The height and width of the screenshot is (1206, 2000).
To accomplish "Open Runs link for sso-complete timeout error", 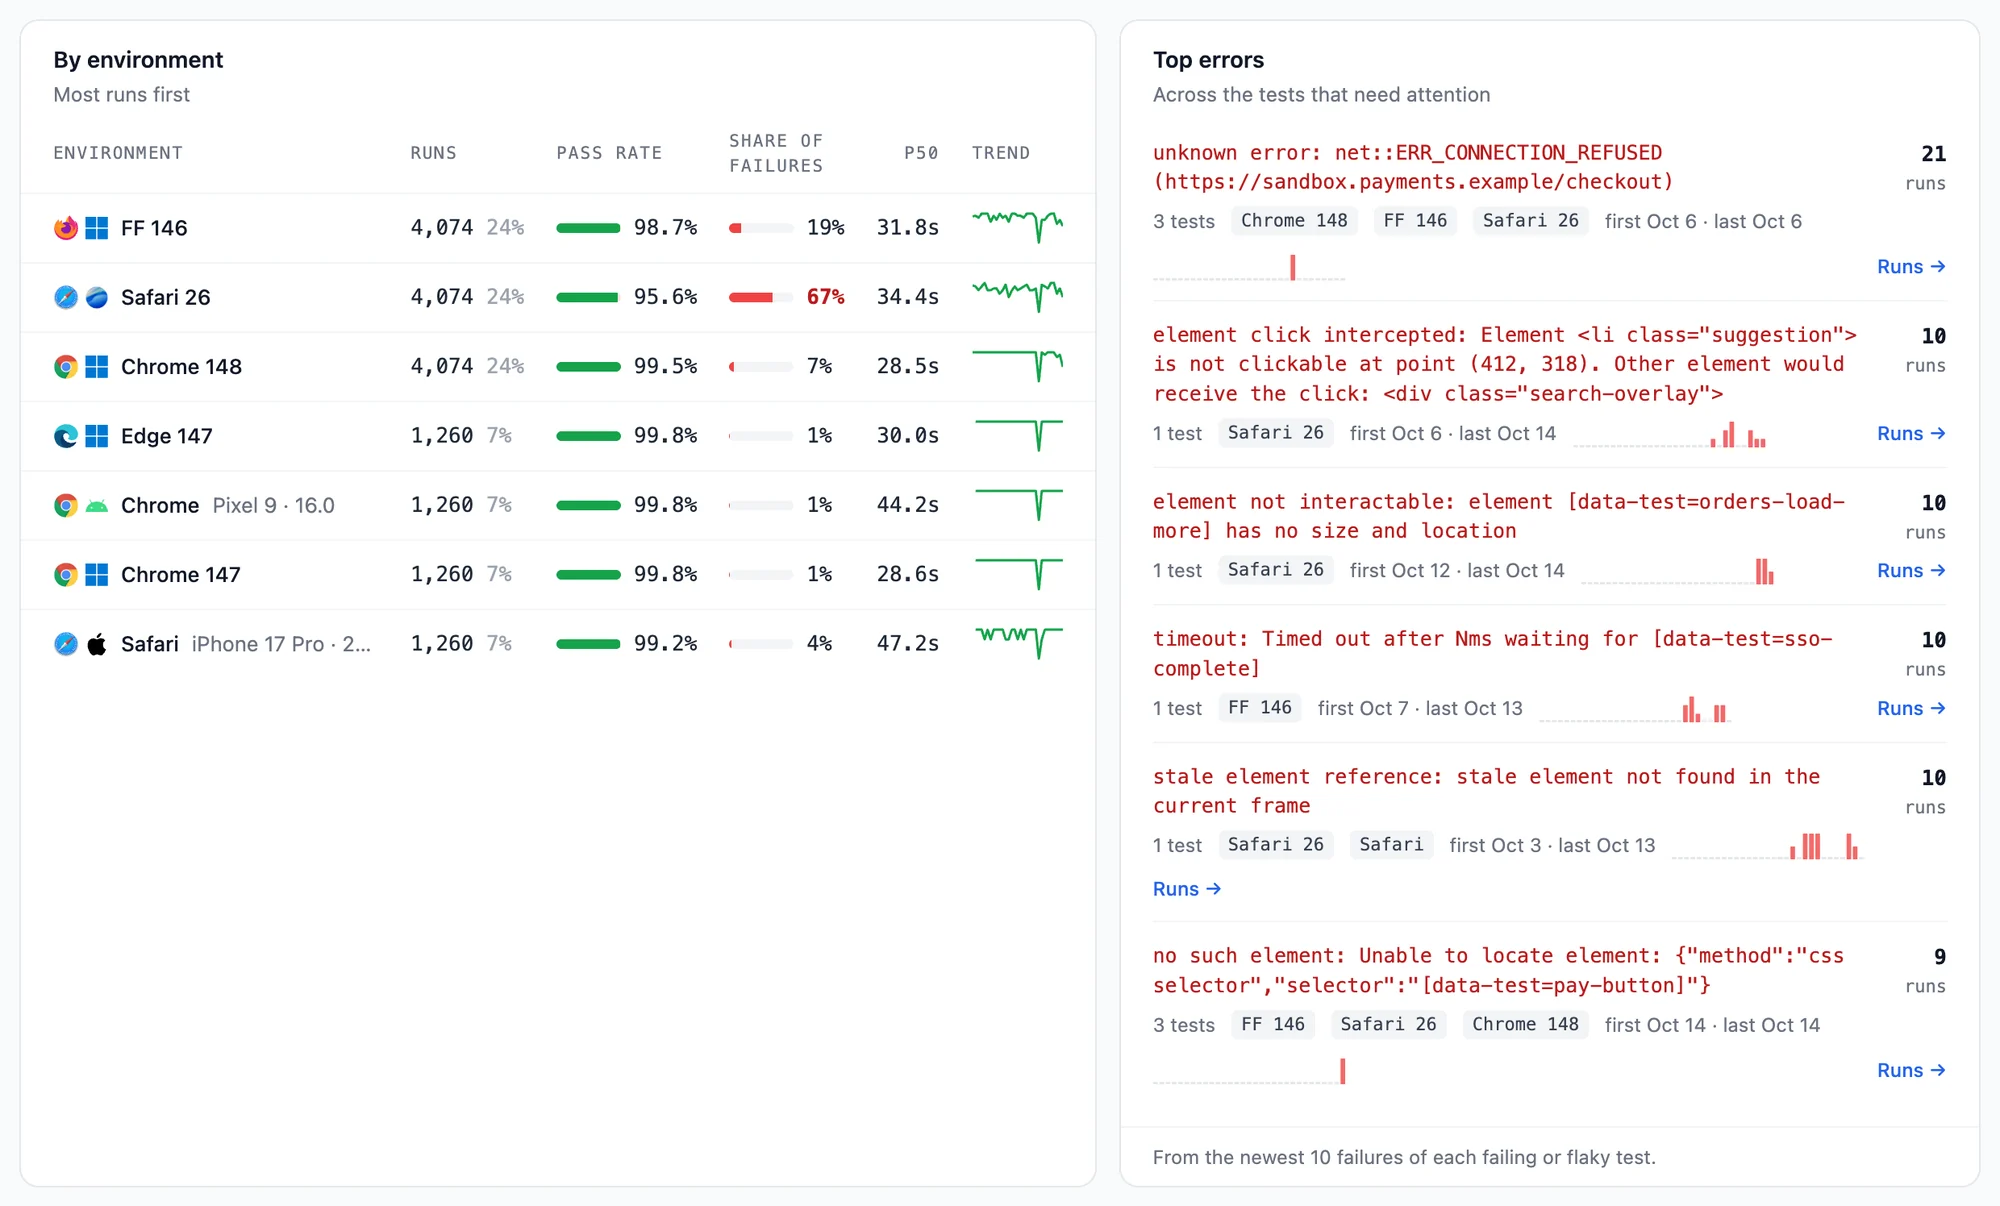I will [1911, 709].
